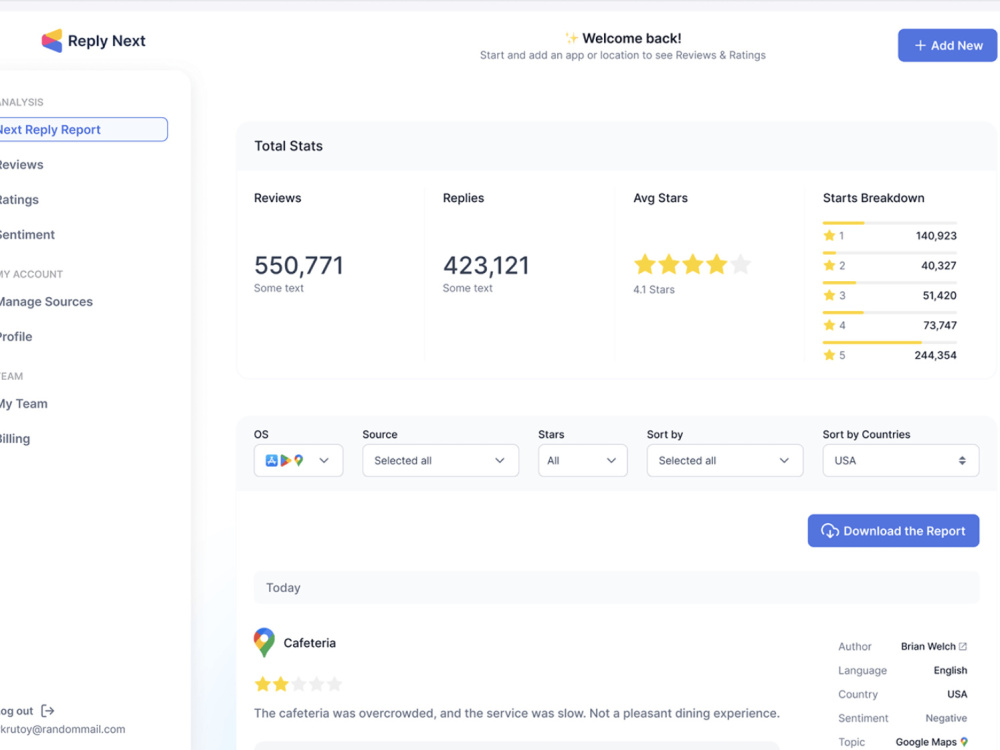Click the first Avg Stars star

(x=645, y=264)
